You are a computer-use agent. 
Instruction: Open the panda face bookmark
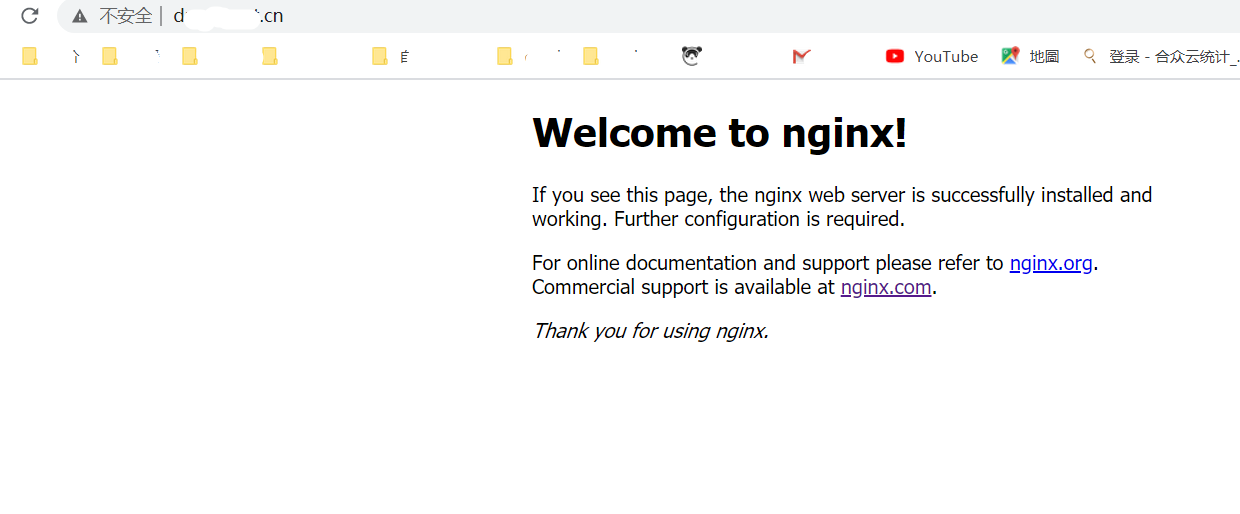[x=691, y=57]
